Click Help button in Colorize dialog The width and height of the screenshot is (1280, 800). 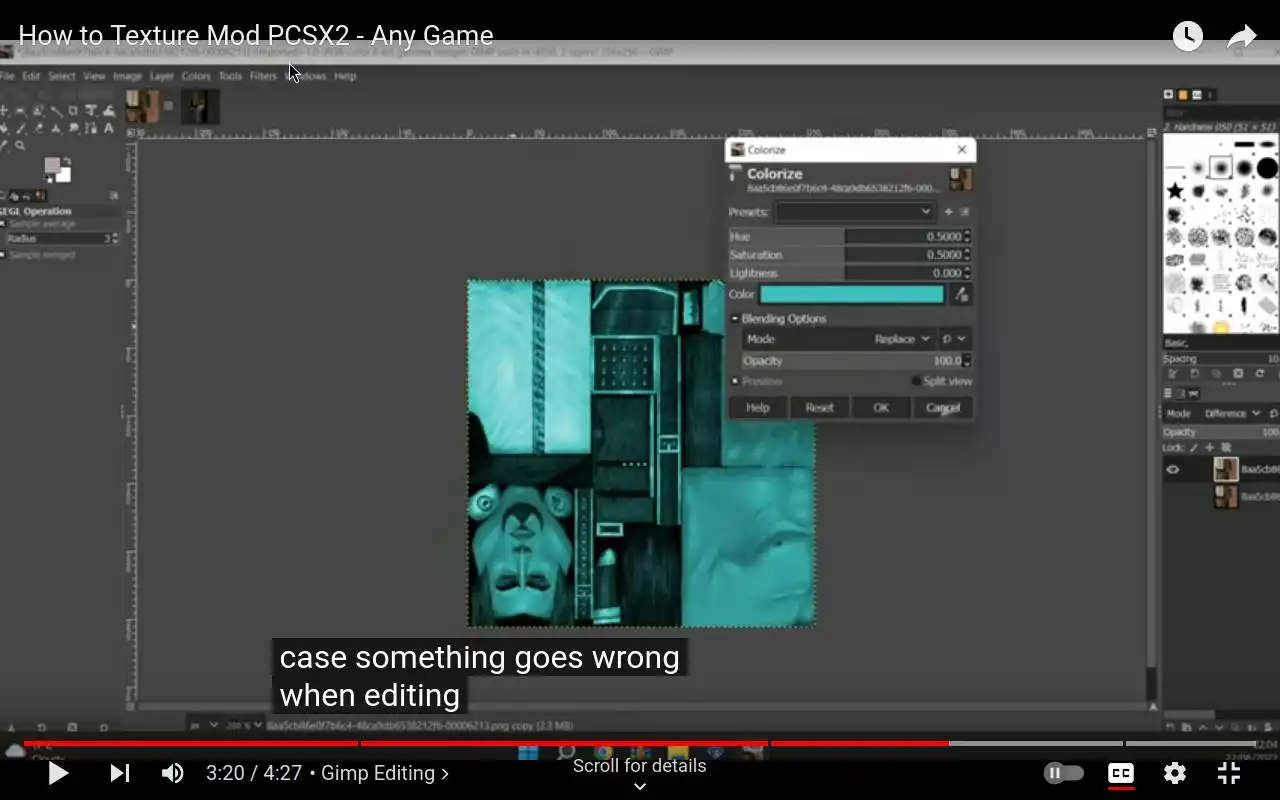(758, 407)
